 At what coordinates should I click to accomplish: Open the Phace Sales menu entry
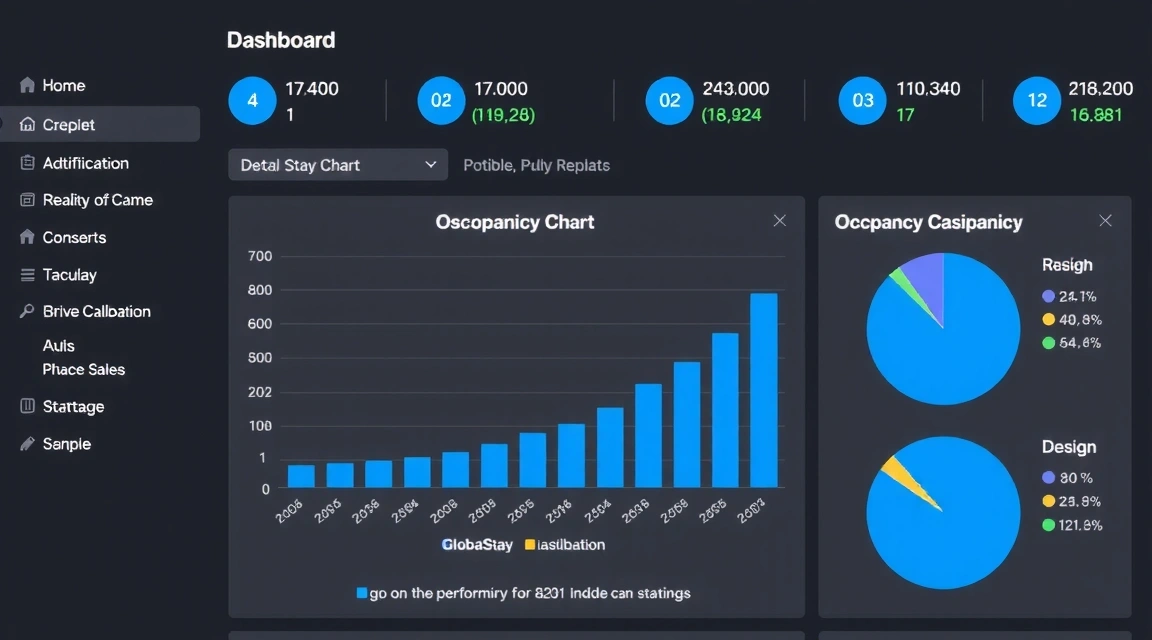click(84, 369)
